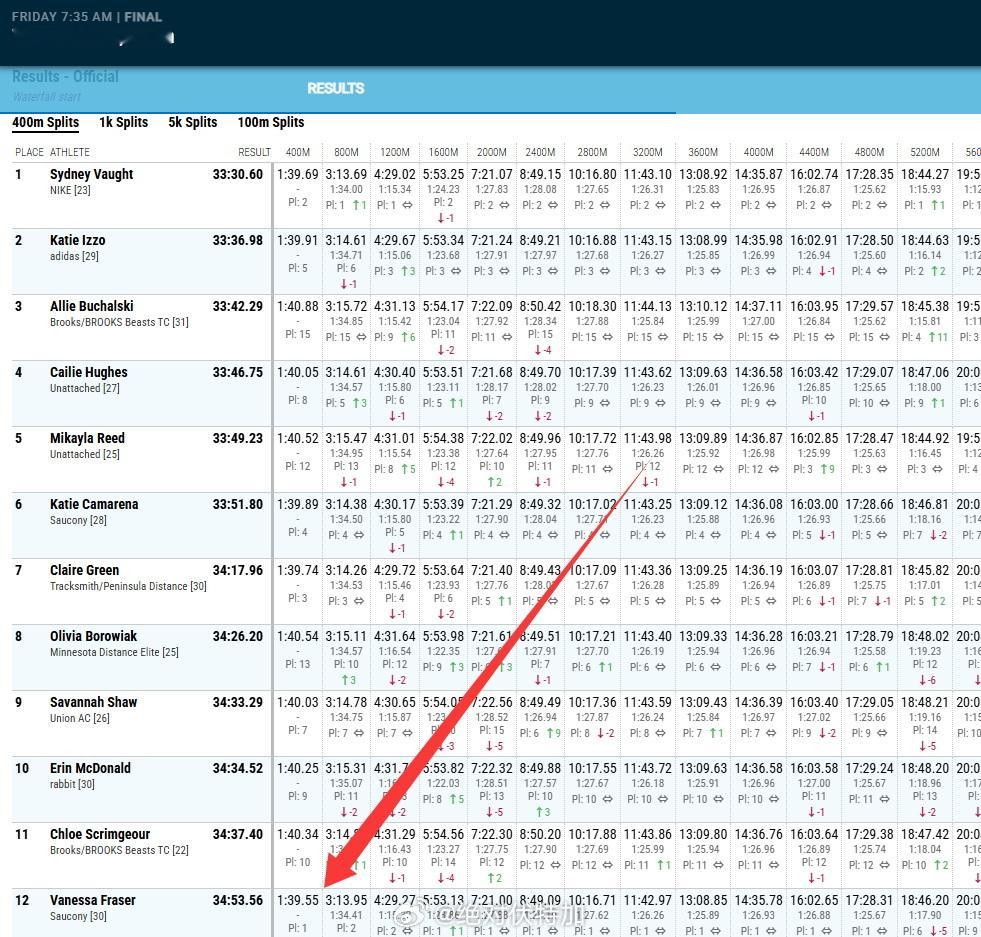Click the 2000M column header
The height and width of the screenshot is (937, 981).
(x=492, y=152)
